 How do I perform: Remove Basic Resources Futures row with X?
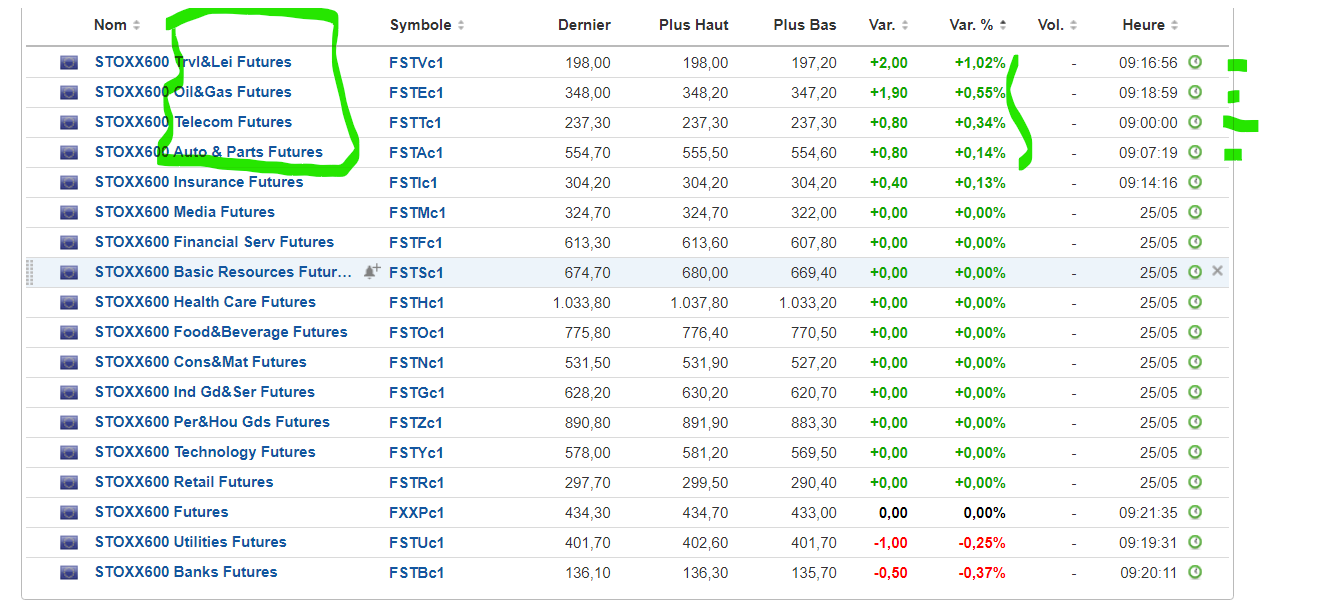tap(1217, 271)
